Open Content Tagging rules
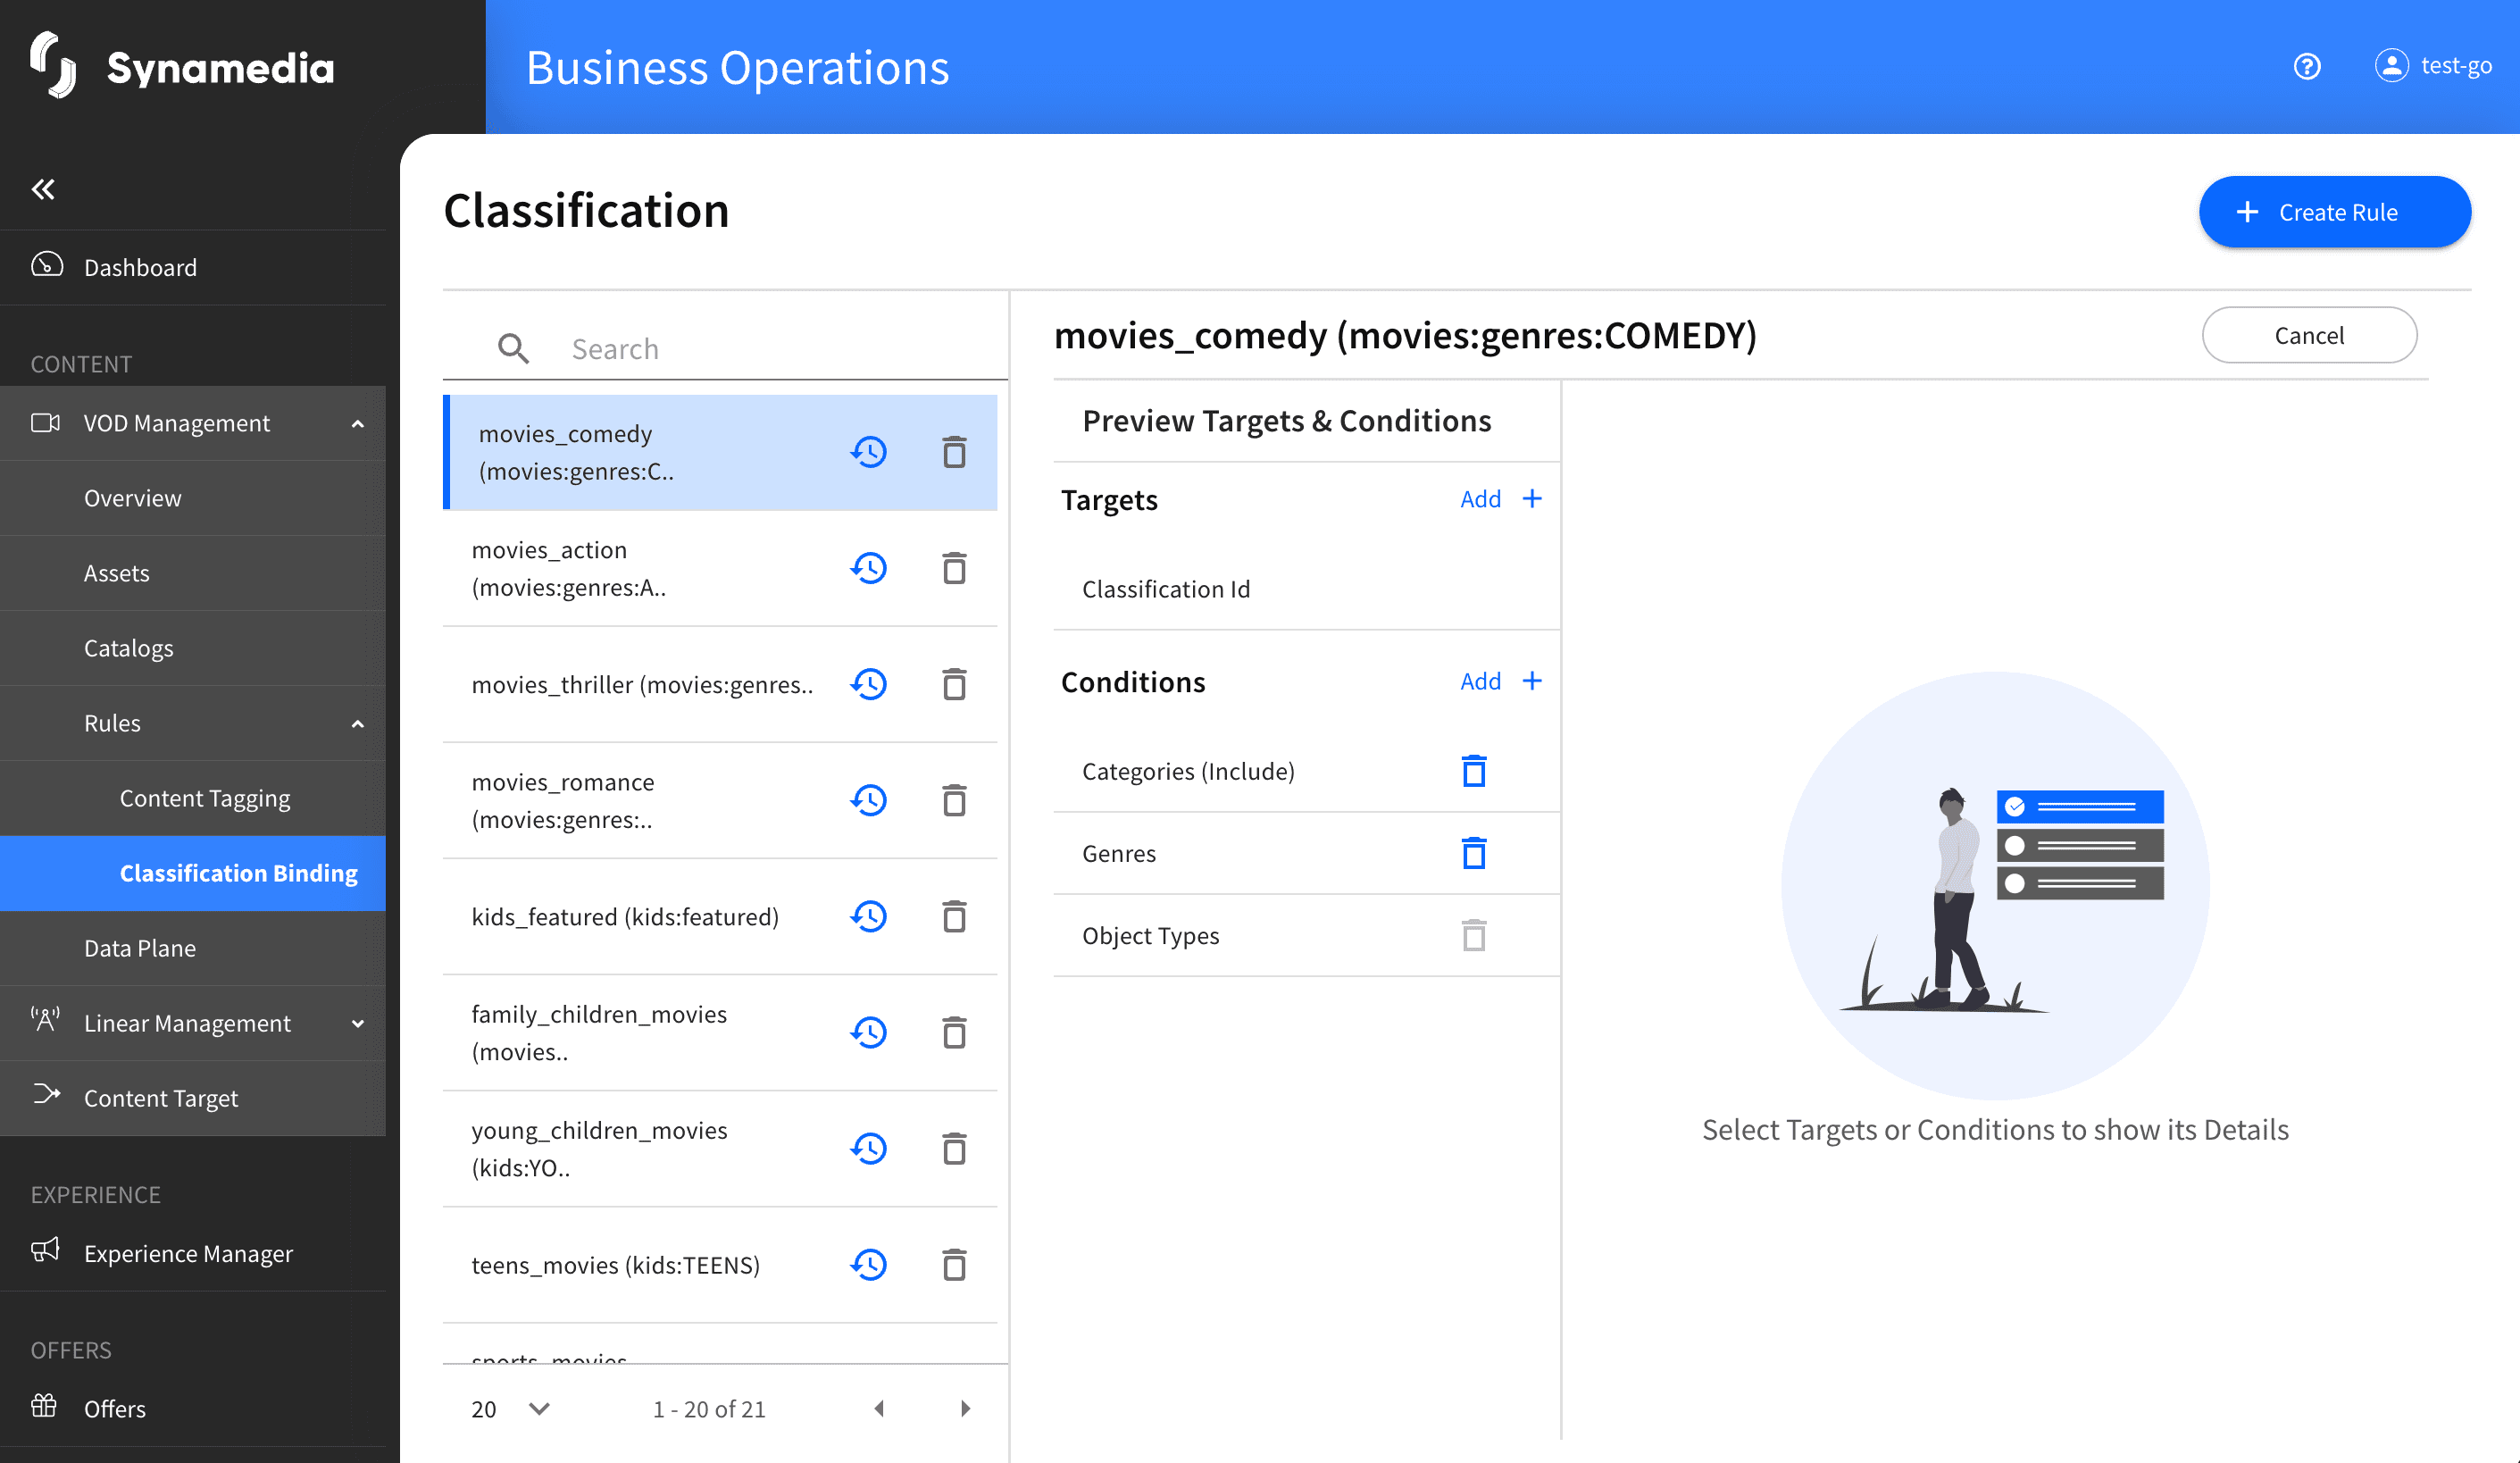The height and width of the screenshot is (1463, 2520). click(193, 798)
